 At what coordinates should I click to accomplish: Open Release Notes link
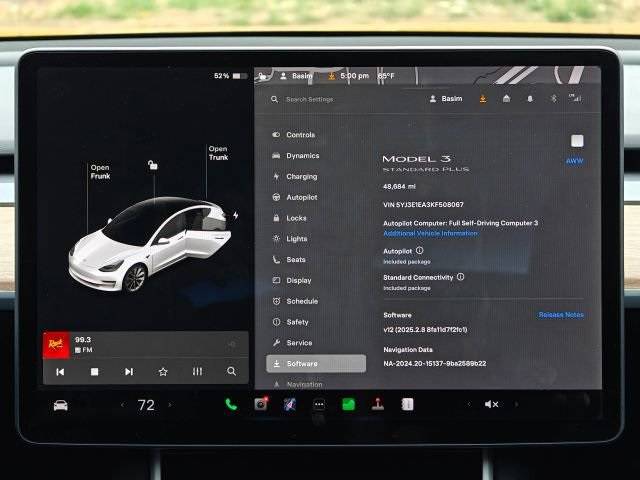(x=561, y=315)
